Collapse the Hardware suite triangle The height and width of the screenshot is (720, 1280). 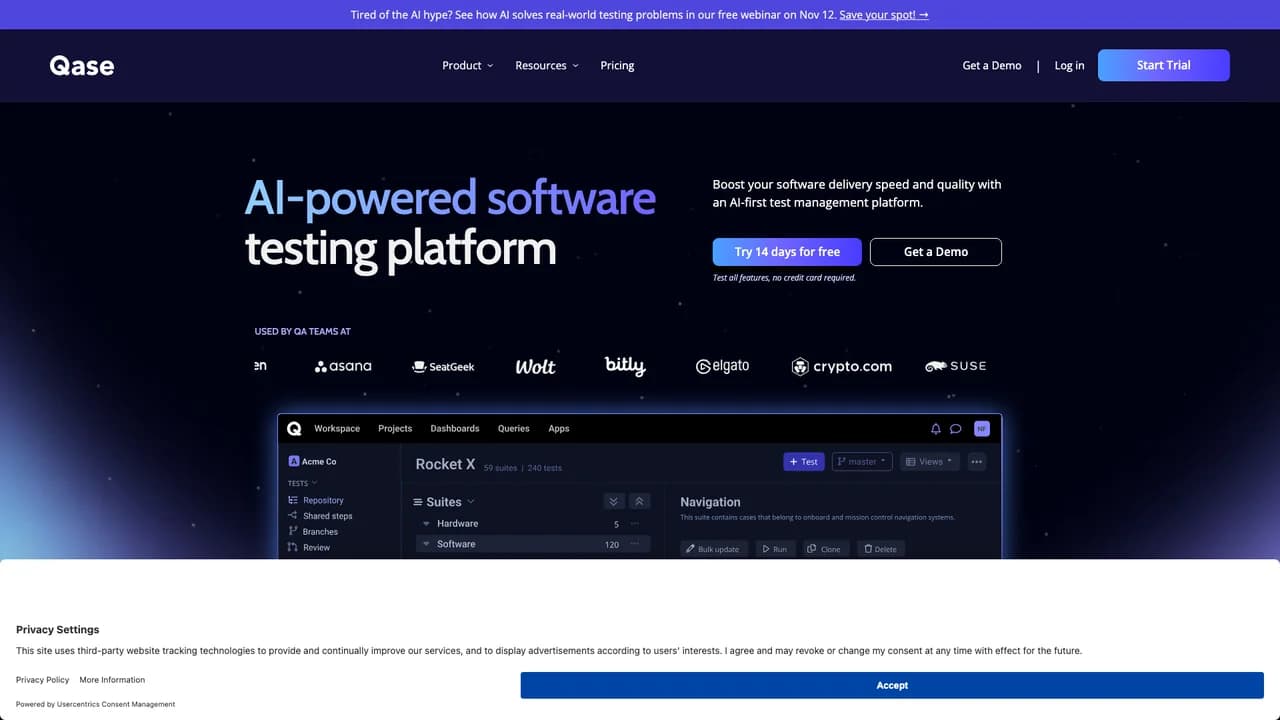point(426,524)
